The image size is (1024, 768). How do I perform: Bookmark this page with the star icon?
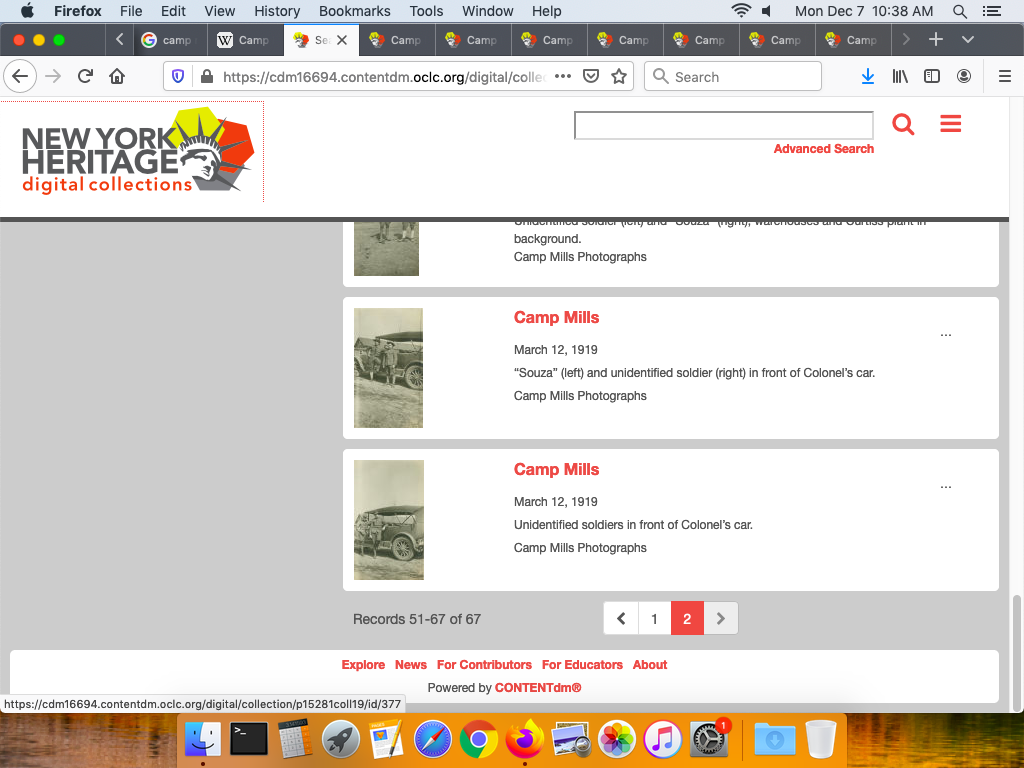[619, 77]
